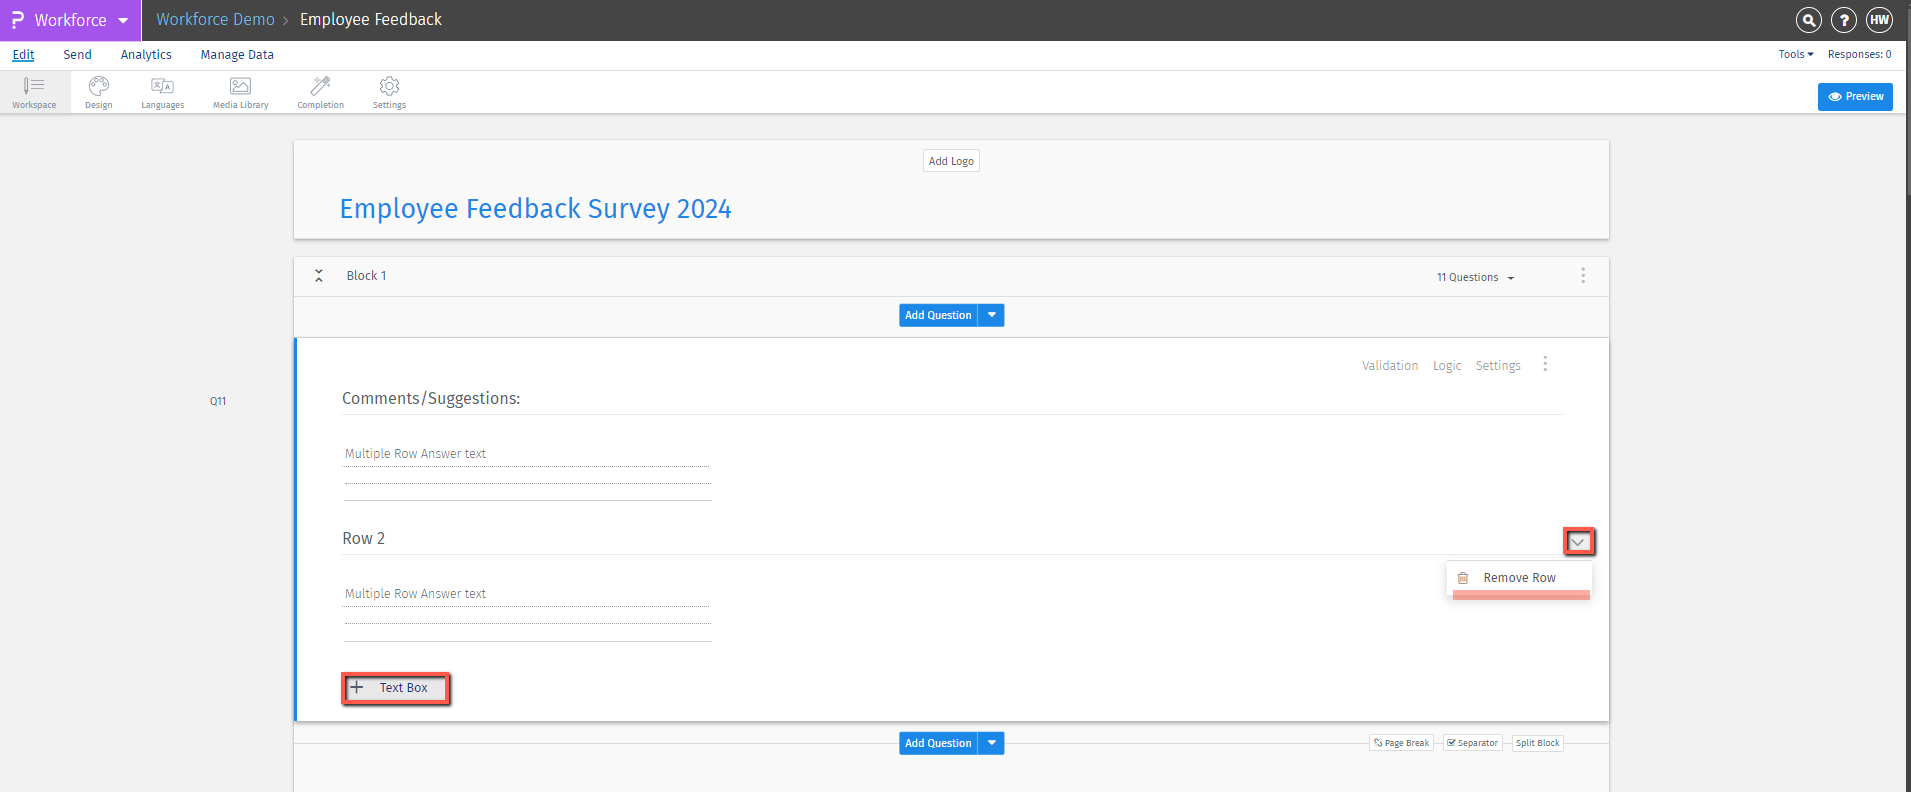Click the Block 1 title
Image resolution: width=1911 pixels, height=792 pixels.
366,276
